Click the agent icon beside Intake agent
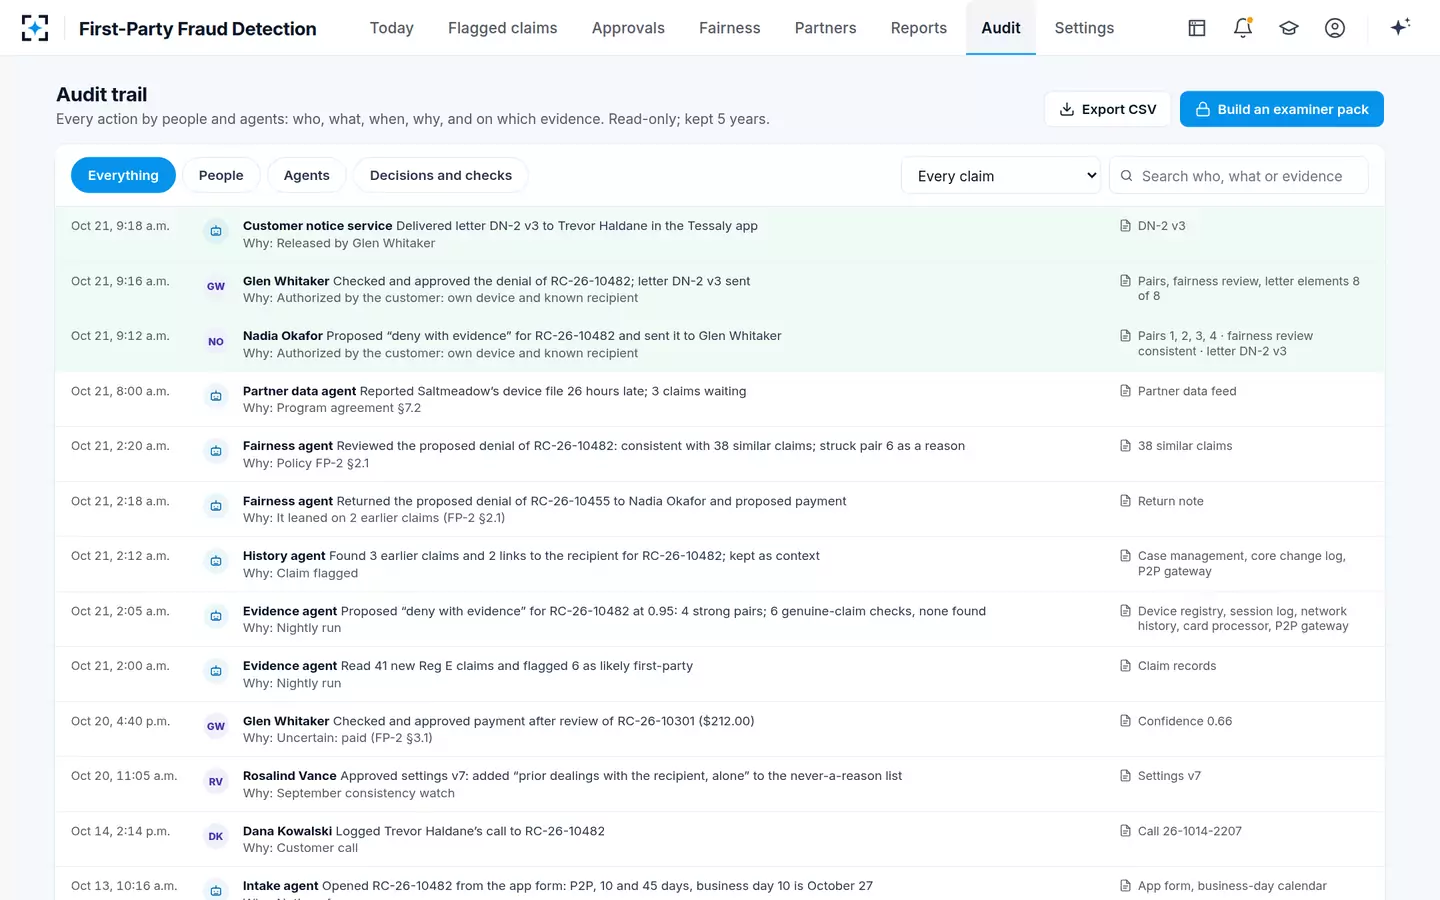The width and height of the screenshot is (1440, 900). click(x=216, y=889)
